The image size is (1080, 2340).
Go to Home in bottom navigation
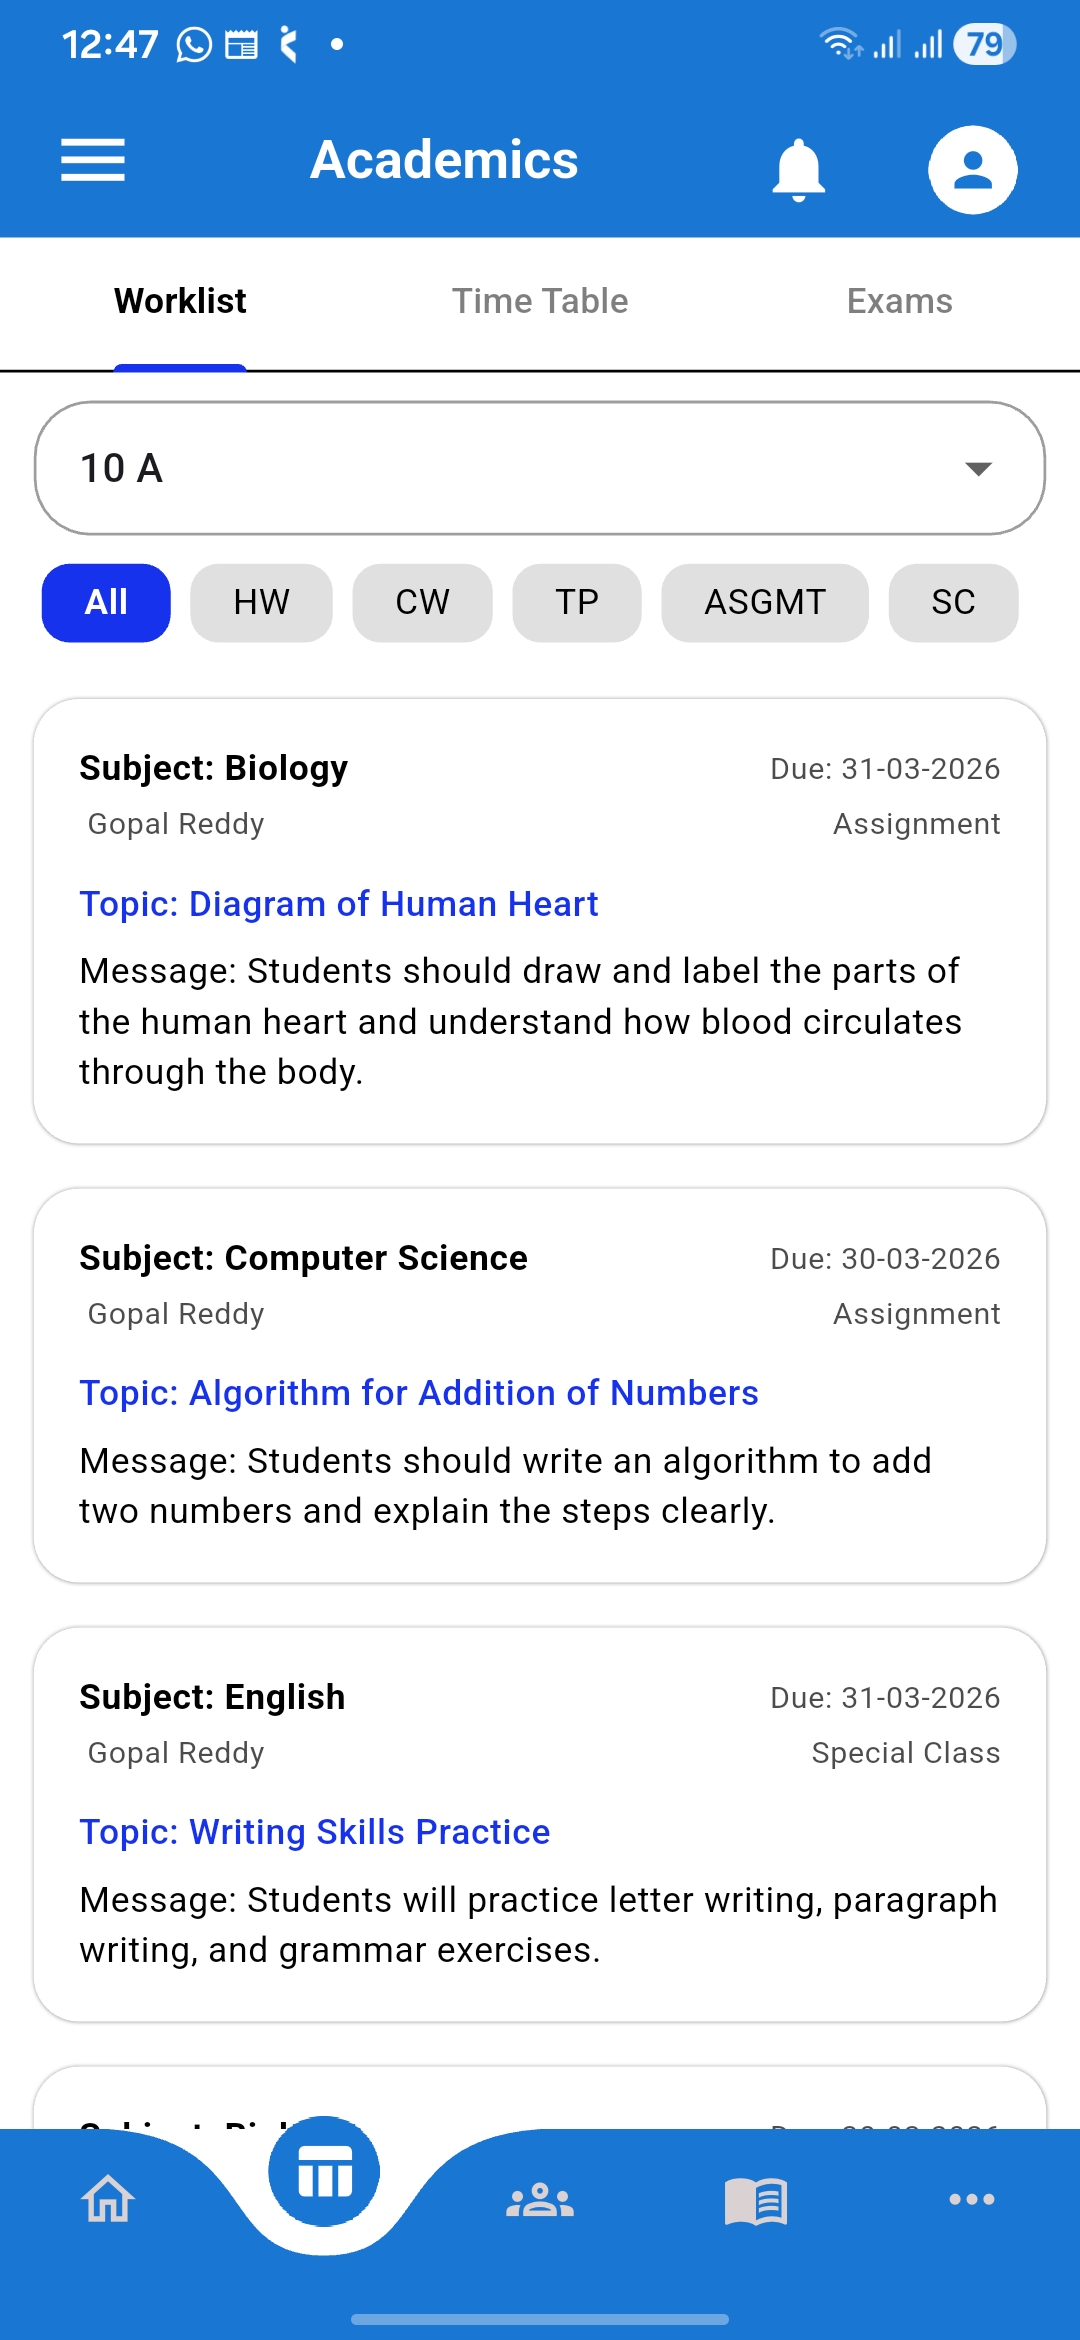(x=108, y=2199)
